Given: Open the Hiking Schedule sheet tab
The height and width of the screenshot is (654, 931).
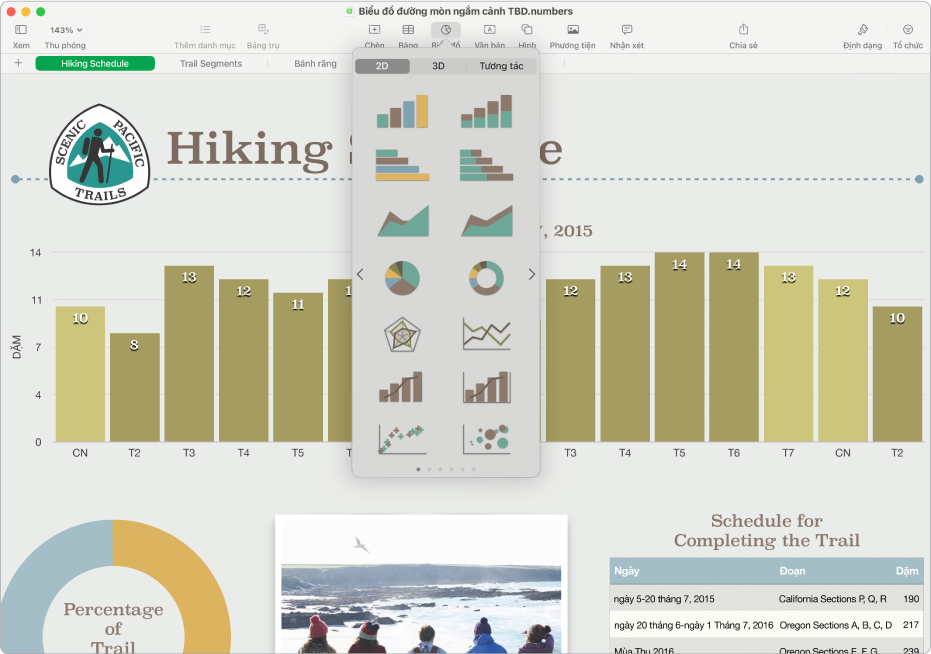Looking at the screenshot, I should point(95,63).
